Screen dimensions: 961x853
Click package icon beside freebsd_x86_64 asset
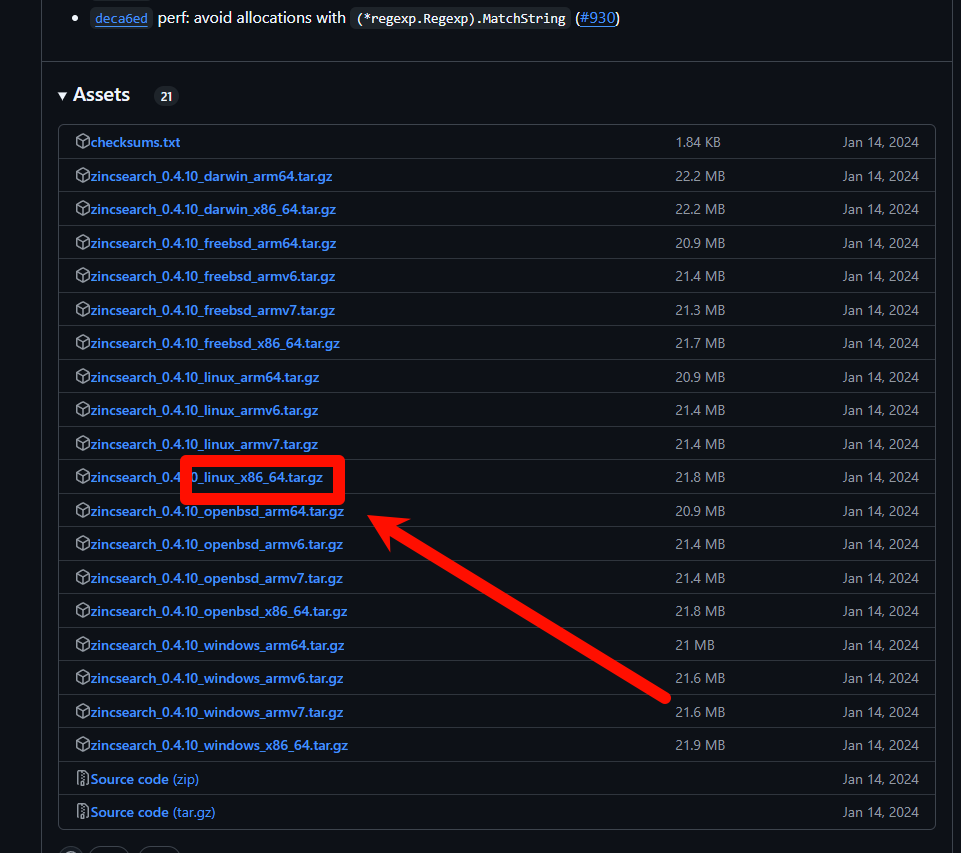83,343
